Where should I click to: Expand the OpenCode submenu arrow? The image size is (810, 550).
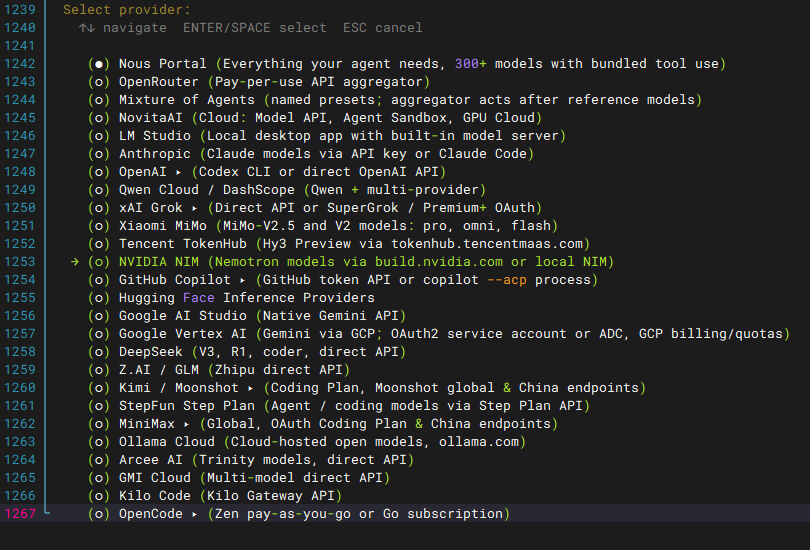click(x=195, y=514)
